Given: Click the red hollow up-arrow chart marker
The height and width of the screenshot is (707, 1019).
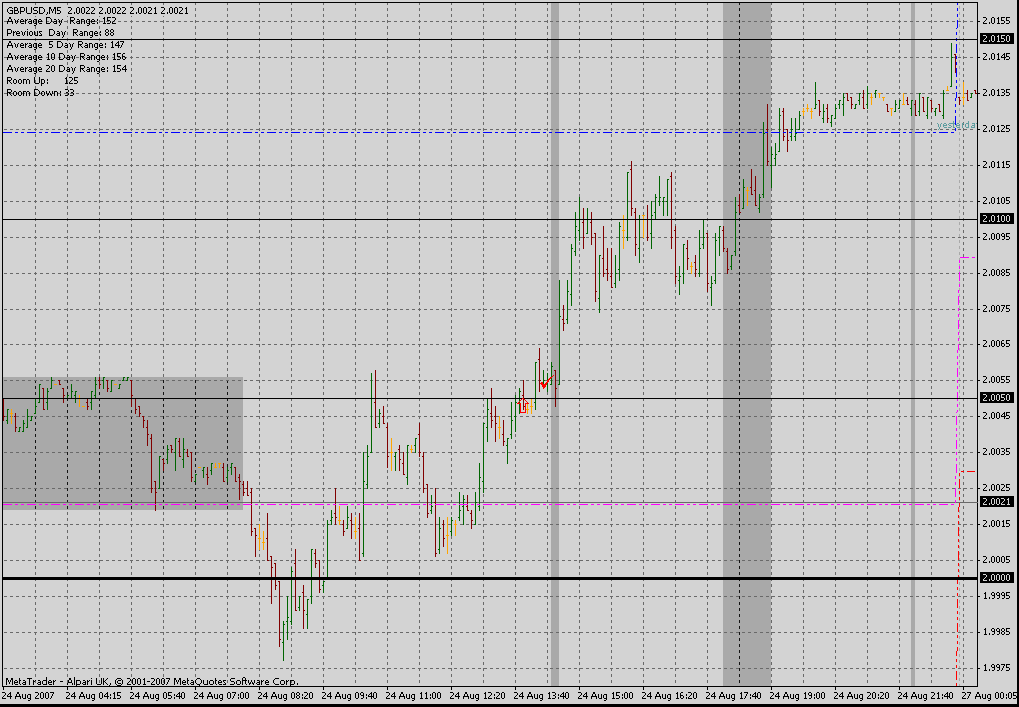Looking at the screenshot, I should click(523, 405).
